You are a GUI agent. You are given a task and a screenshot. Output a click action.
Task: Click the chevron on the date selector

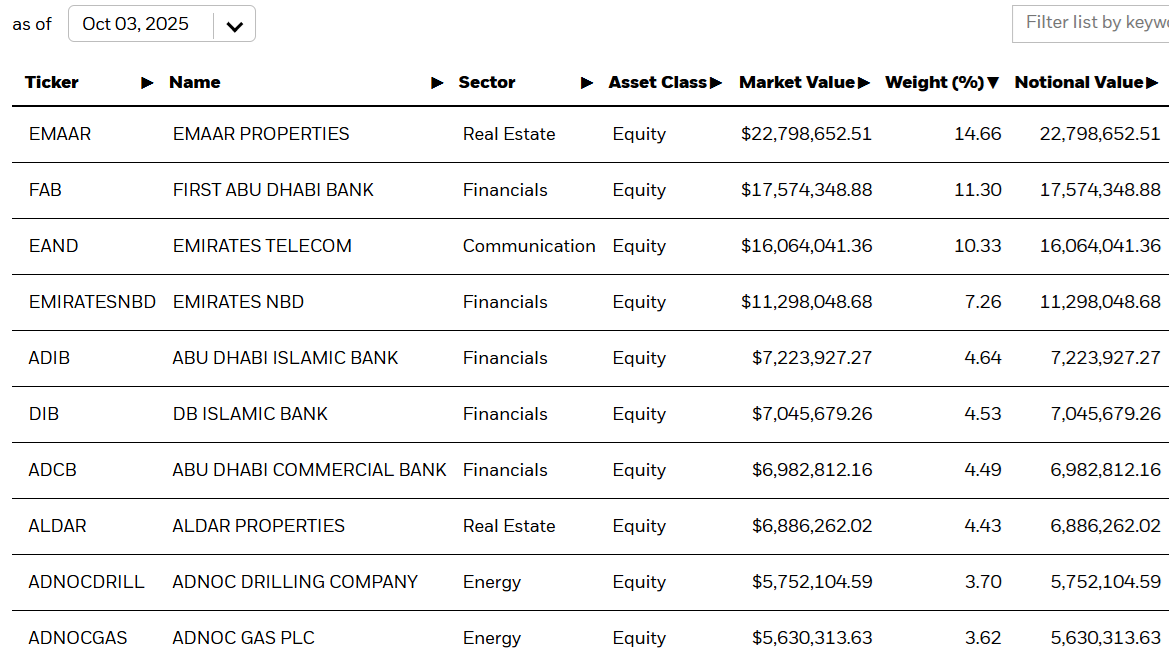[234, 24]
